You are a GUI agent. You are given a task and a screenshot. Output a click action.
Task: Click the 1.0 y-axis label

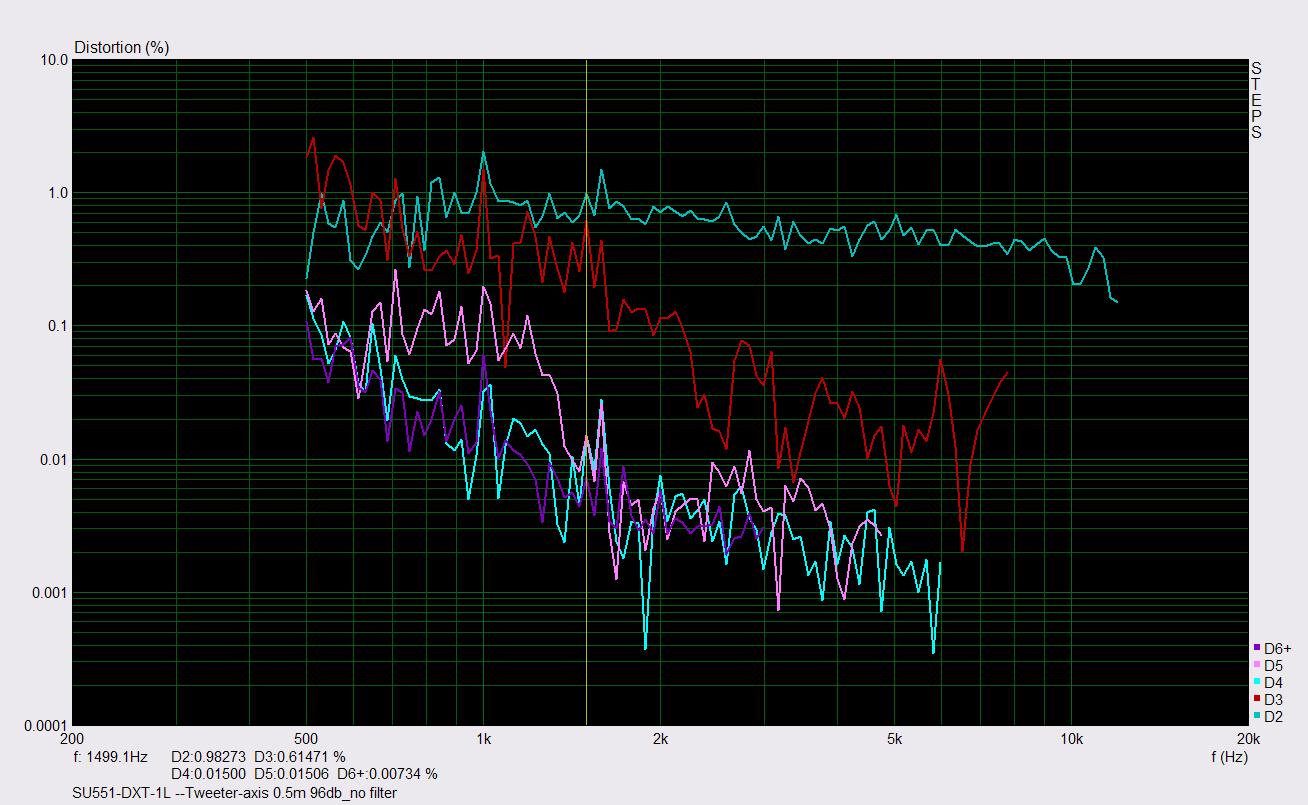[x=58, y=193]
